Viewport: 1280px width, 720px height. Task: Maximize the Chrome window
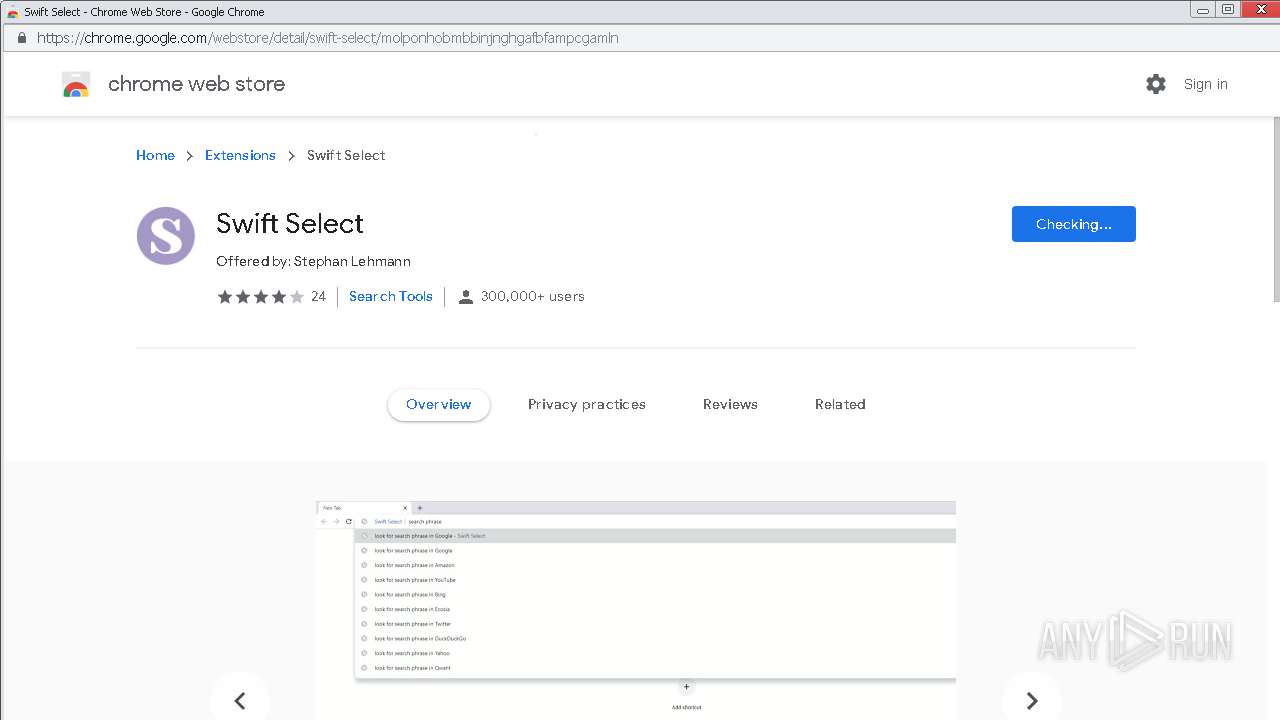click(1227, 10)
